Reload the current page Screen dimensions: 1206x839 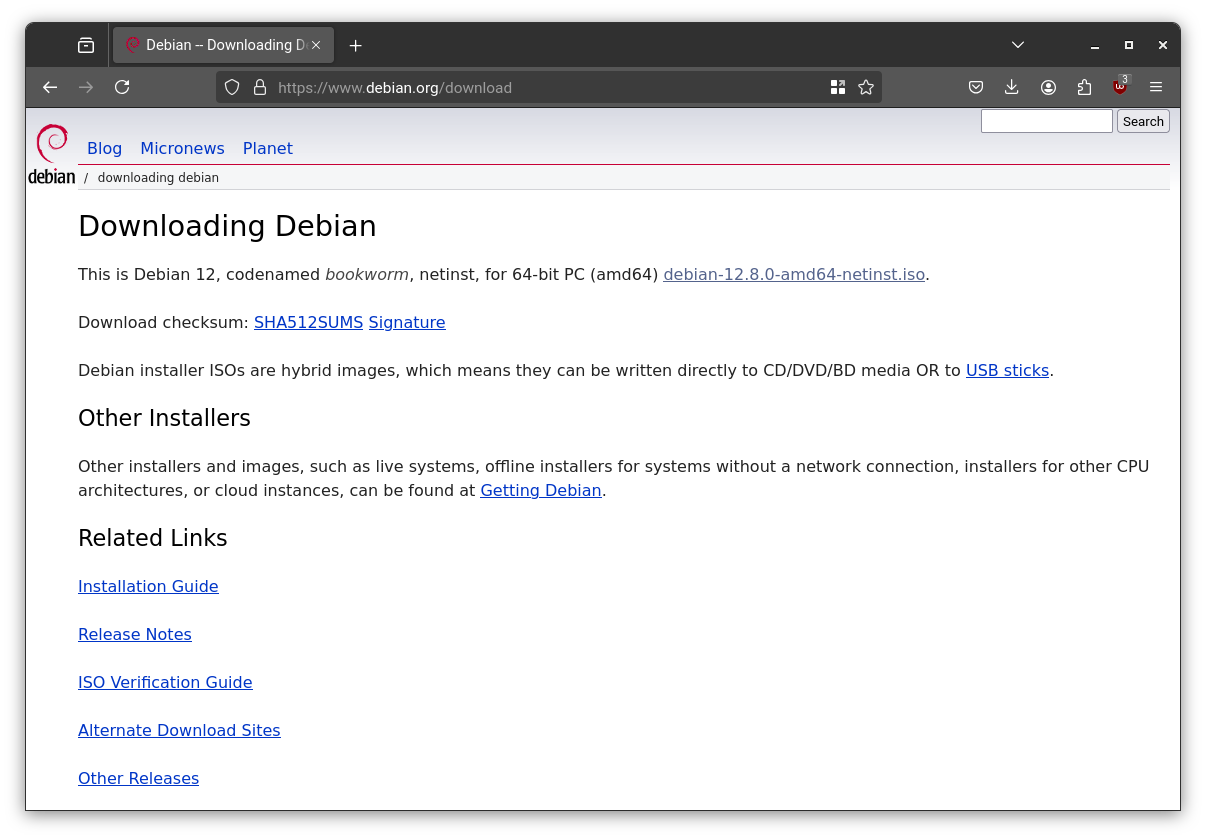tap(122, 87)
